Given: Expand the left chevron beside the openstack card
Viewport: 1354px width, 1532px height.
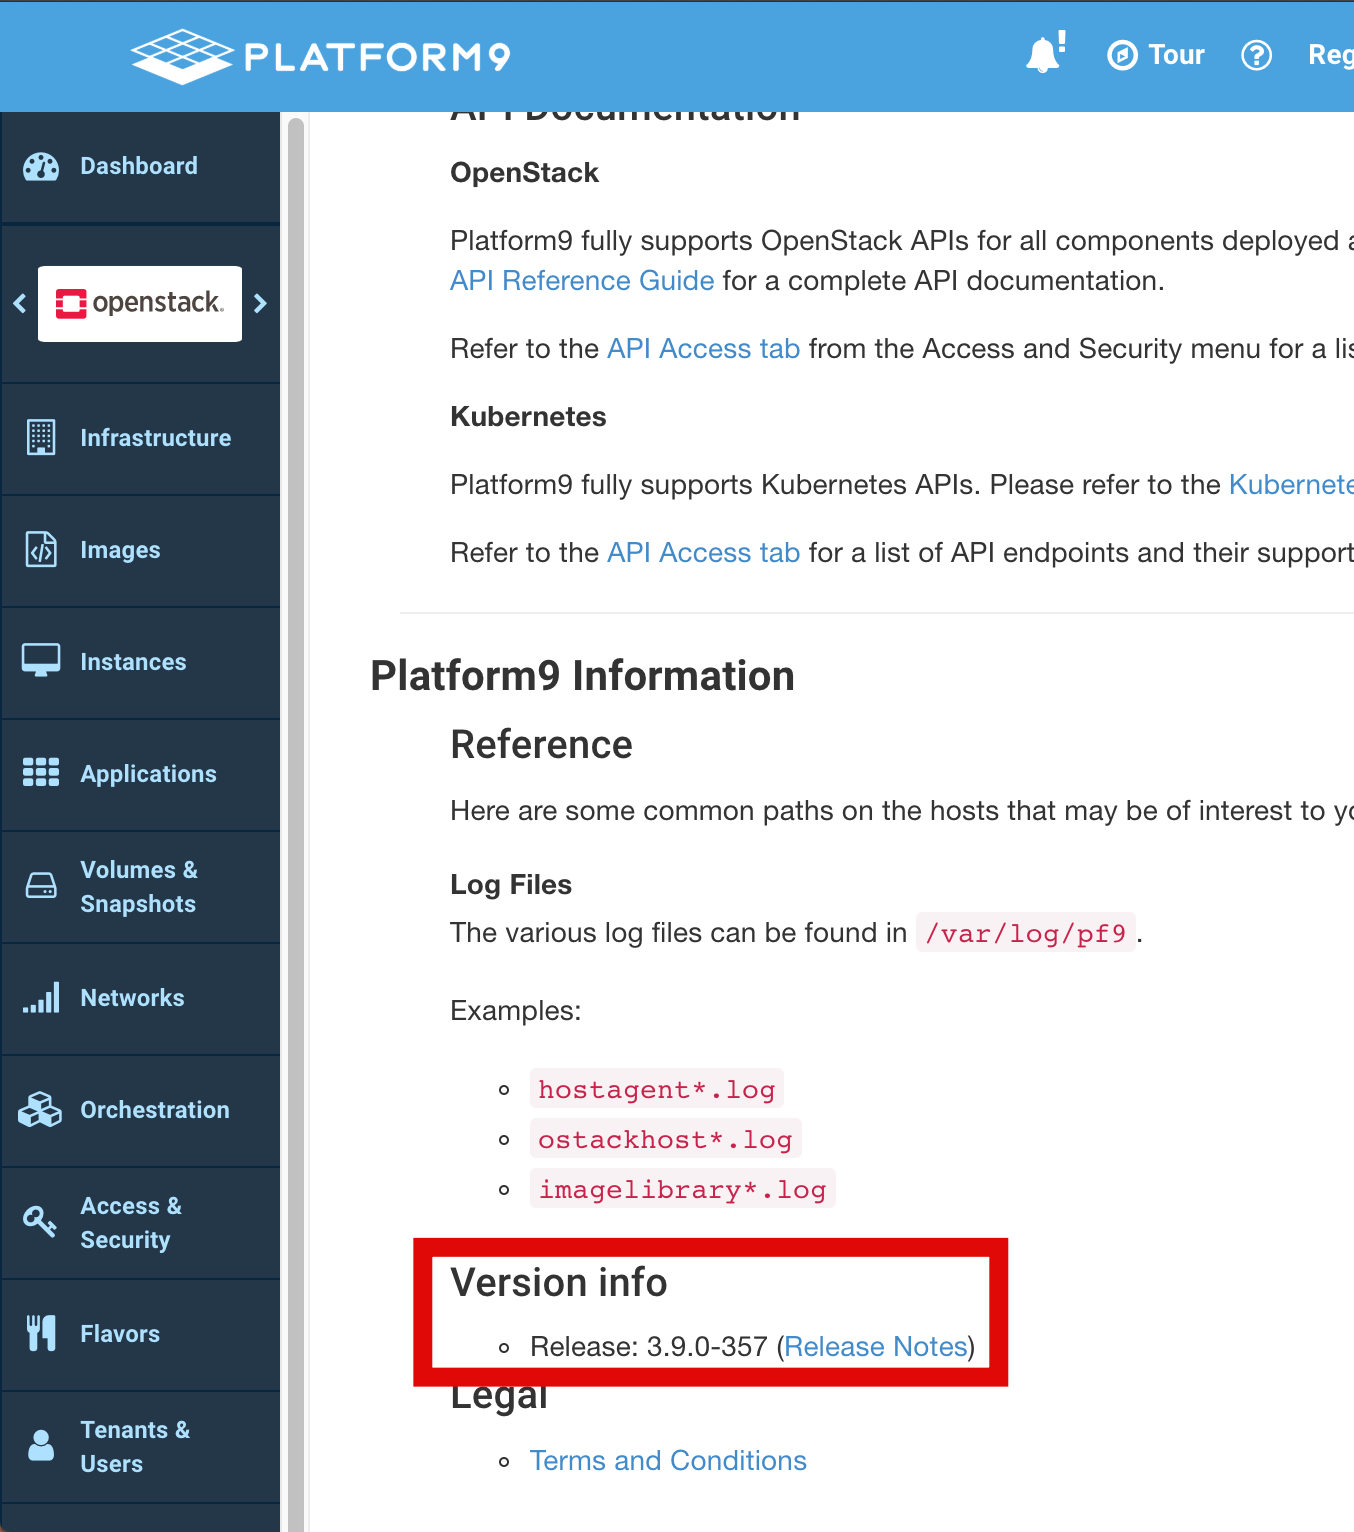Looking at the screenshot, I should [x=18, y=303].
